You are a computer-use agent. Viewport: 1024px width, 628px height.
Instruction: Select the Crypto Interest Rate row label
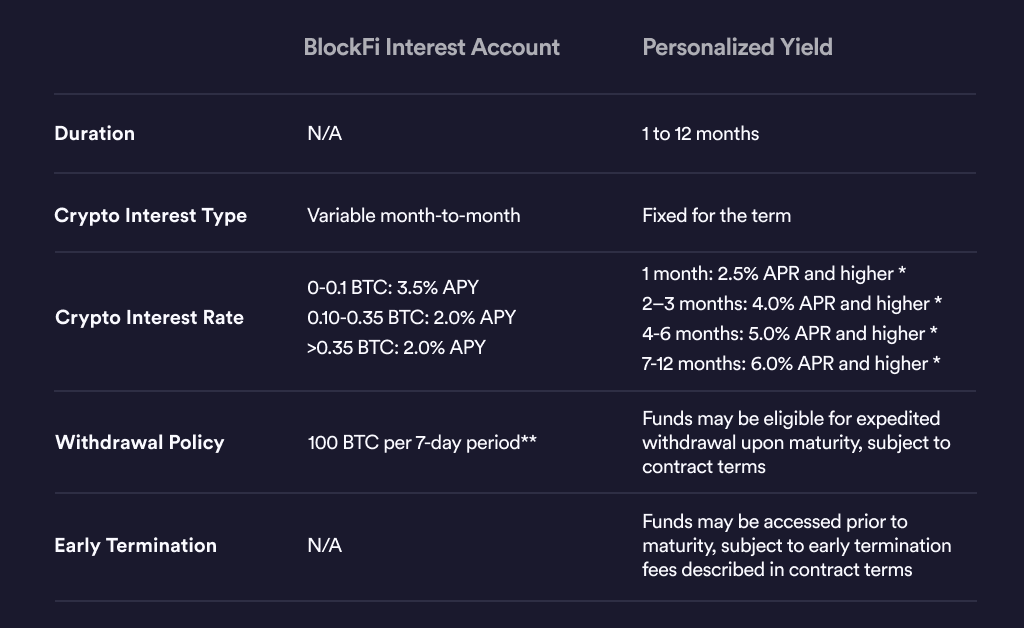point(149,317)
